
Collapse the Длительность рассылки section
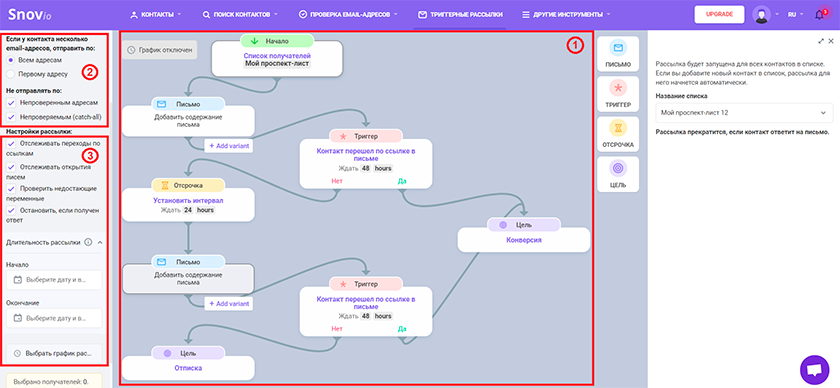100,242
